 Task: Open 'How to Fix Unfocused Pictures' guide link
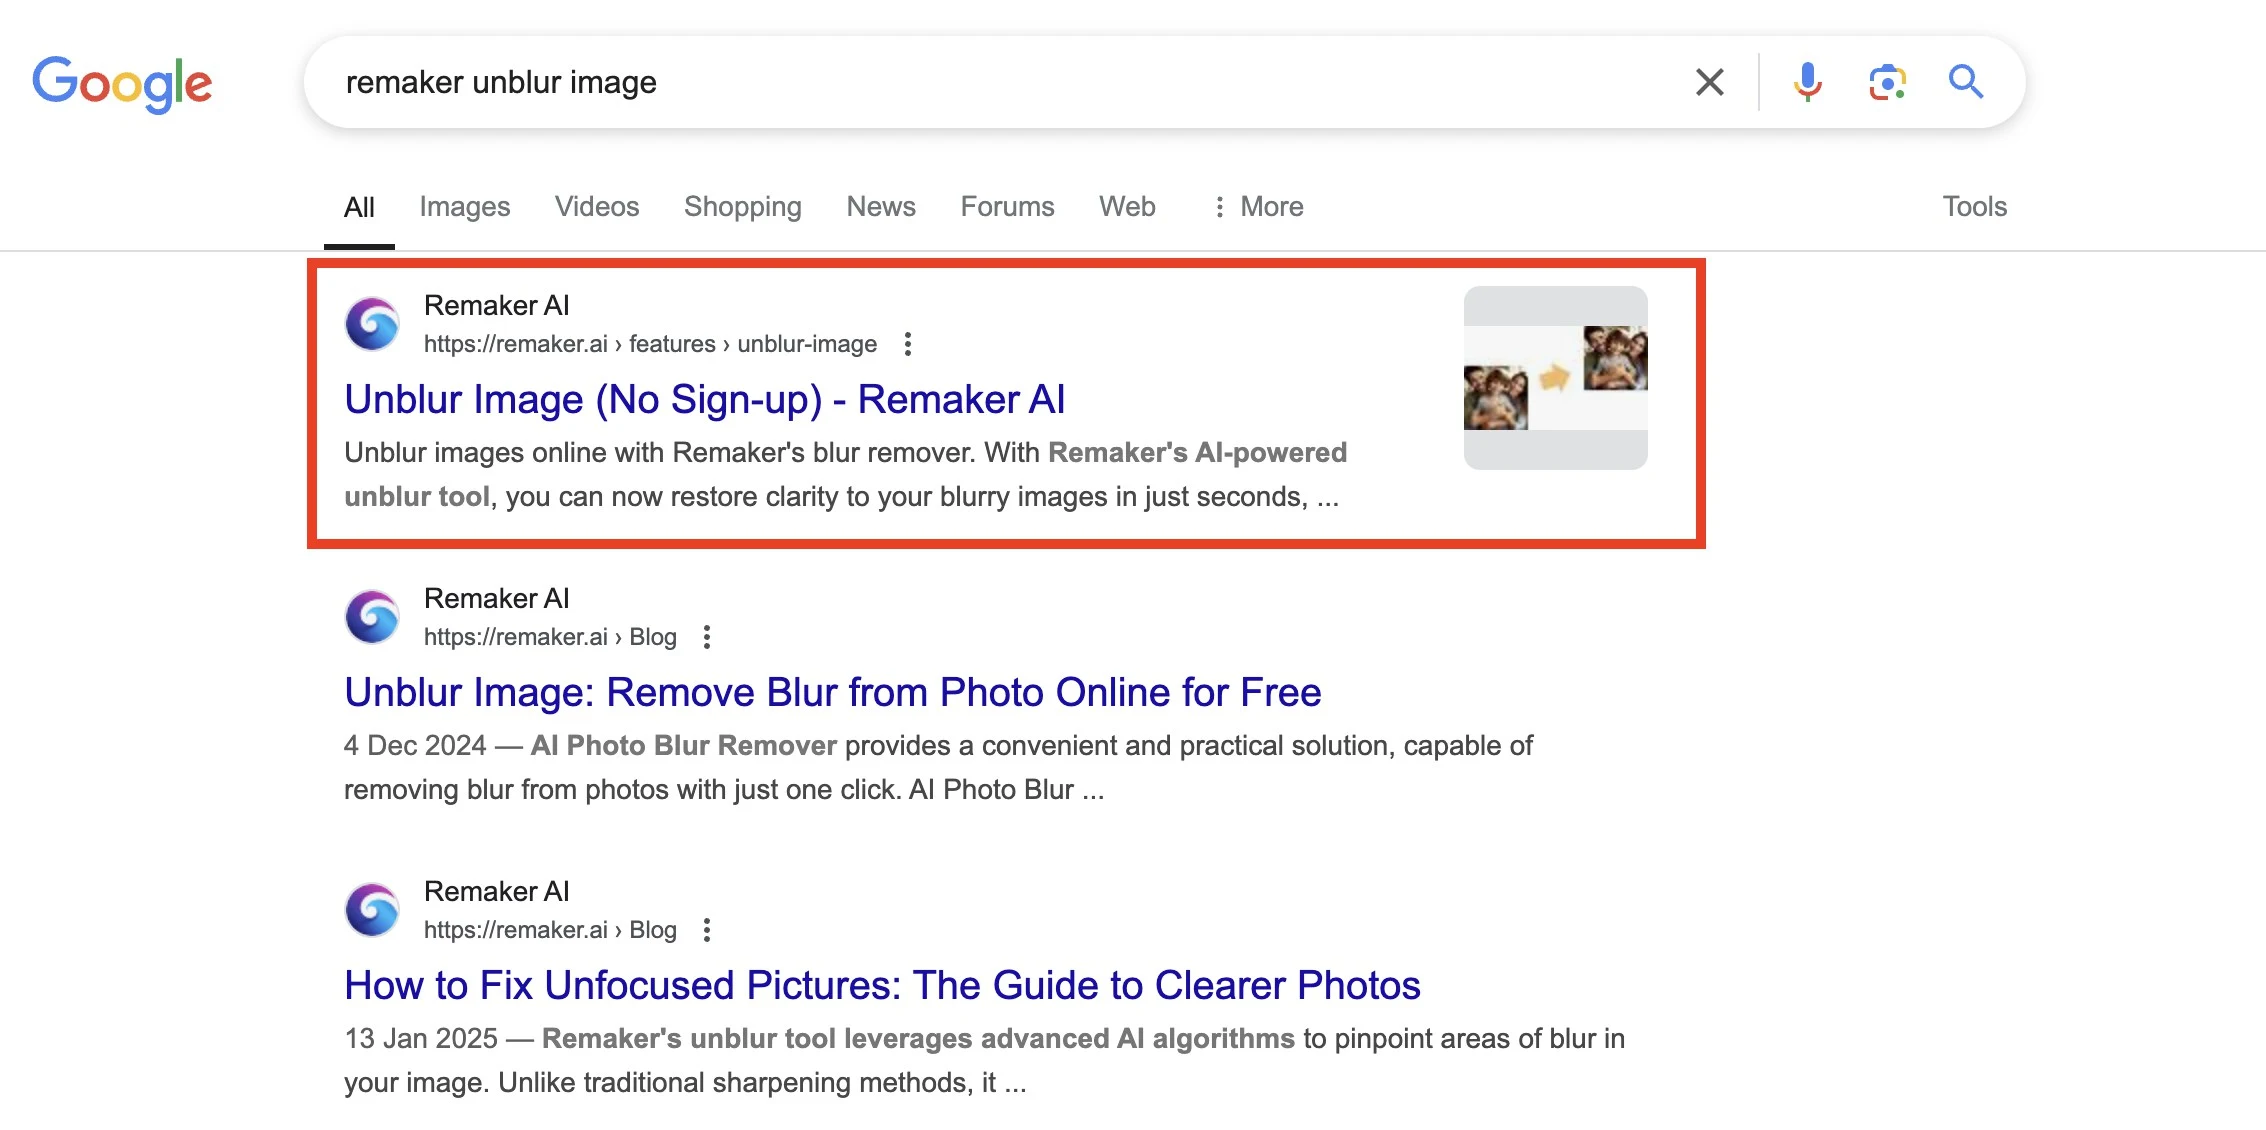pos(882,985)
